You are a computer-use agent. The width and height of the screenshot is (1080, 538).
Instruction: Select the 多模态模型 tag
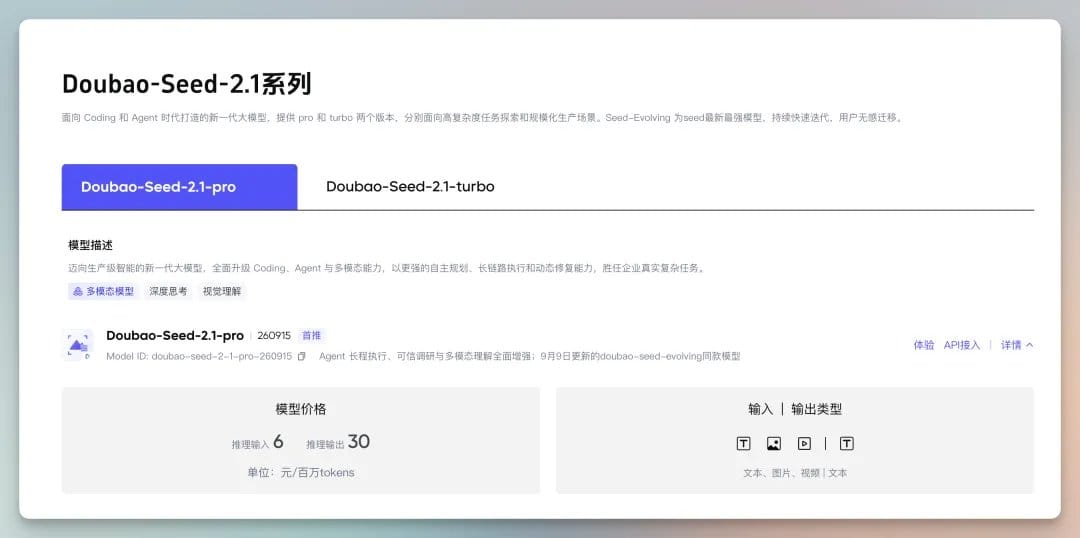click(x=104, y=291)
